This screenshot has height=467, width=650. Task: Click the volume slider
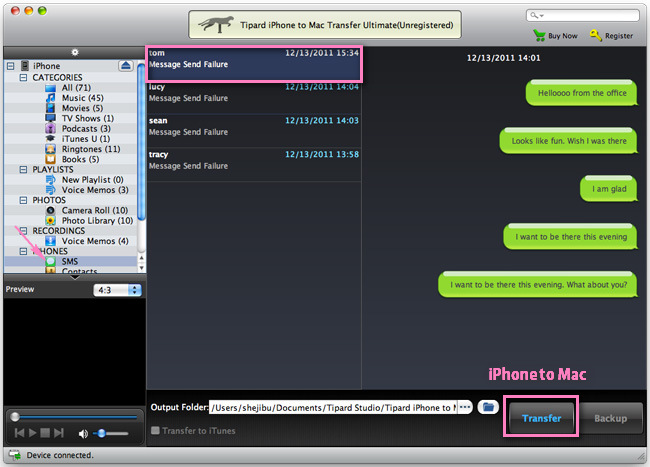[x=111, y=433]
